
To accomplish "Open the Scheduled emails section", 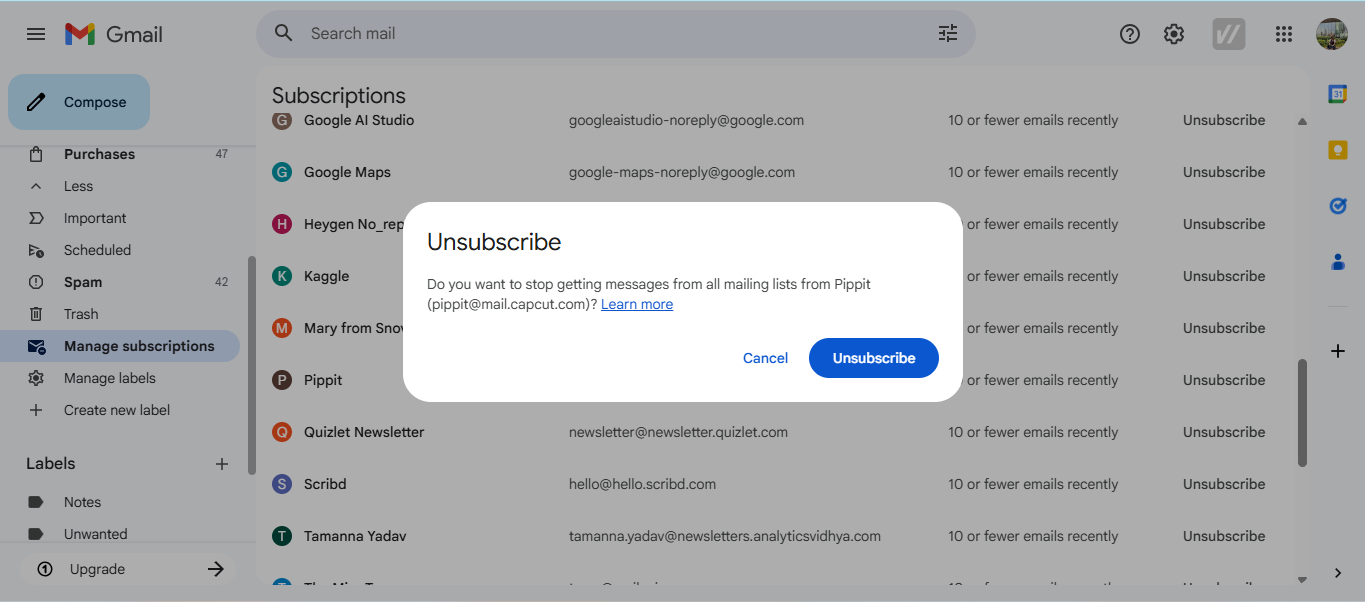I will tap(97, 249).
